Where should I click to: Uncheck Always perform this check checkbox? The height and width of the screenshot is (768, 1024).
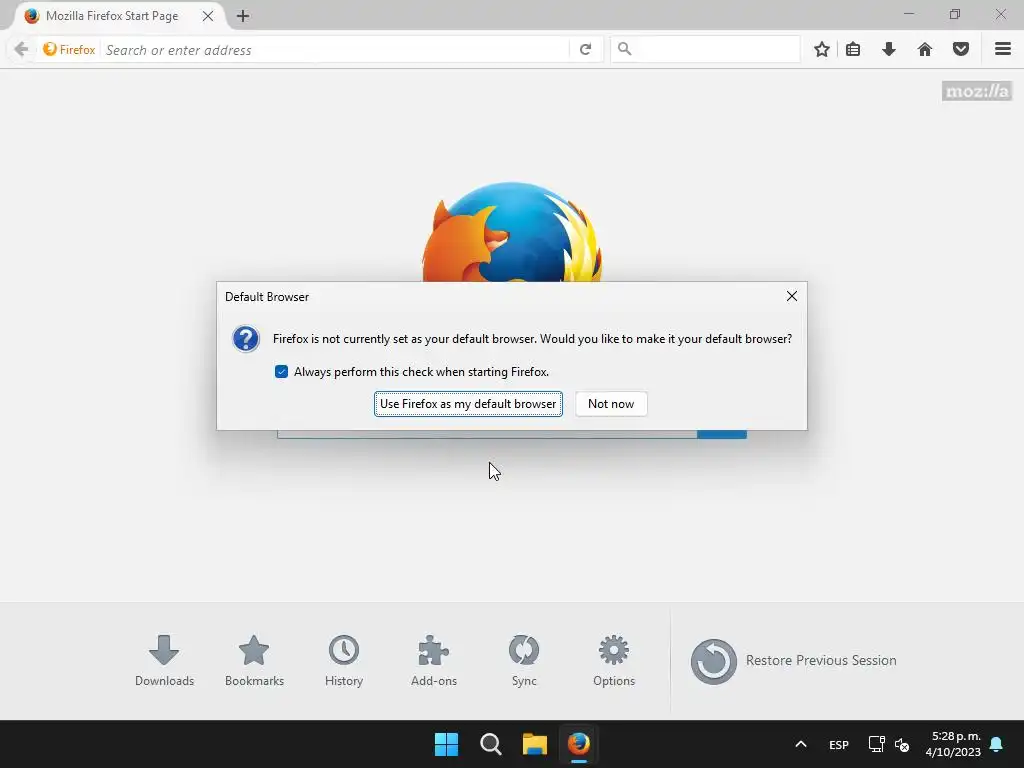281,372
